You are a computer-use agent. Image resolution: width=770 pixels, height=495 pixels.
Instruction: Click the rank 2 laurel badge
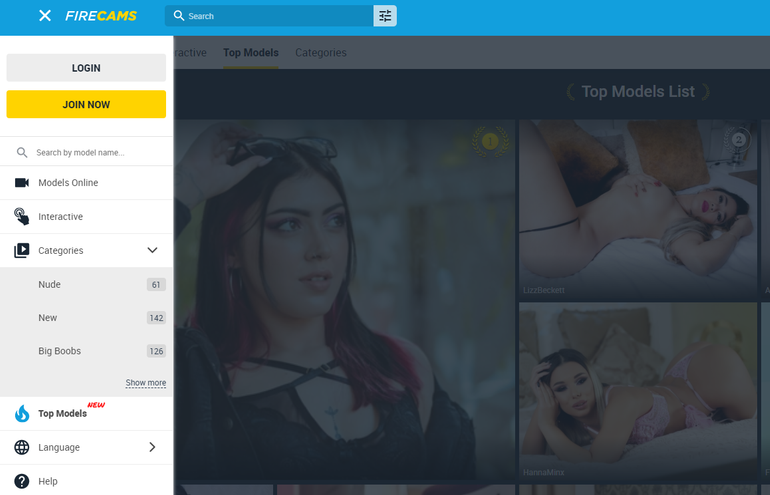(x=738, y=141)
